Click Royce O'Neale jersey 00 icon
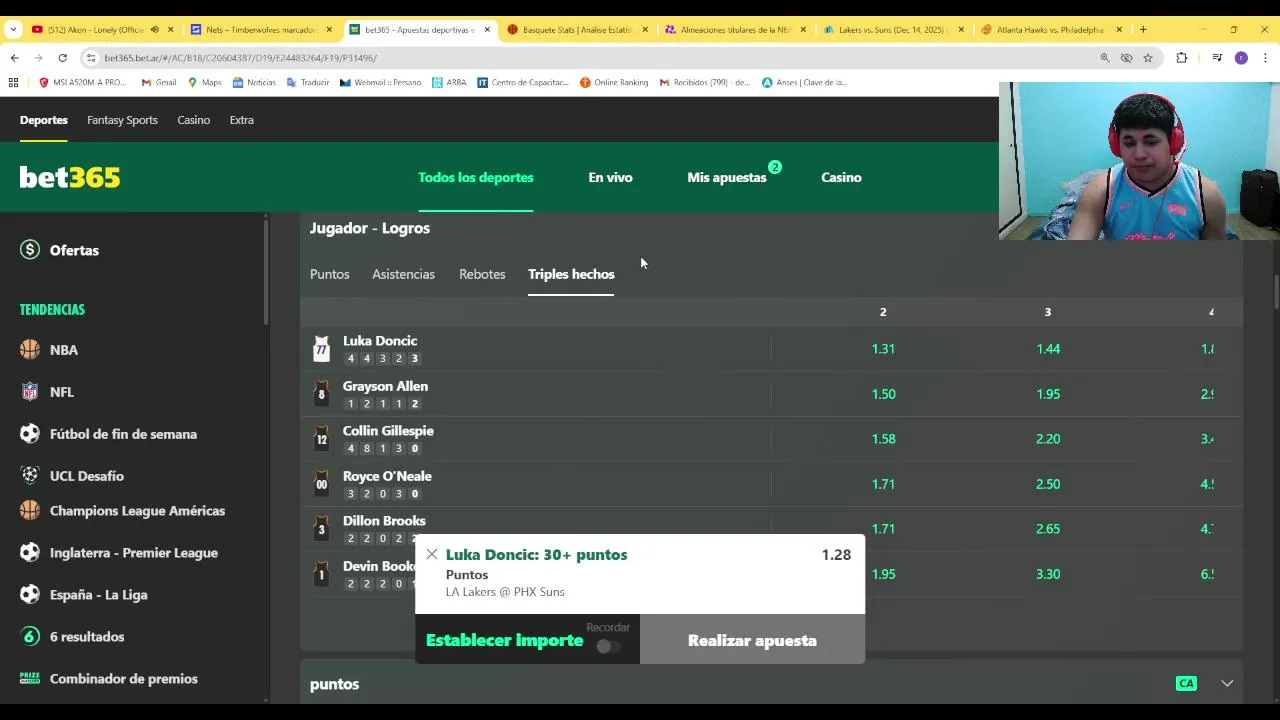Image resolution: width=1280 pixels, height=720 pixels. pyautogui.click(x=321, y=484)
